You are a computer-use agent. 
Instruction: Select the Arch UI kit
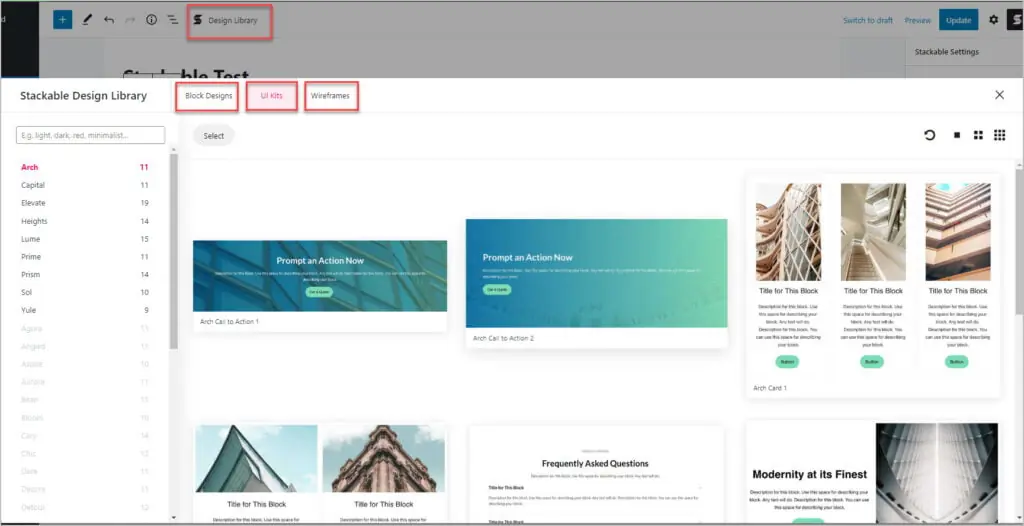click(85, 167)
